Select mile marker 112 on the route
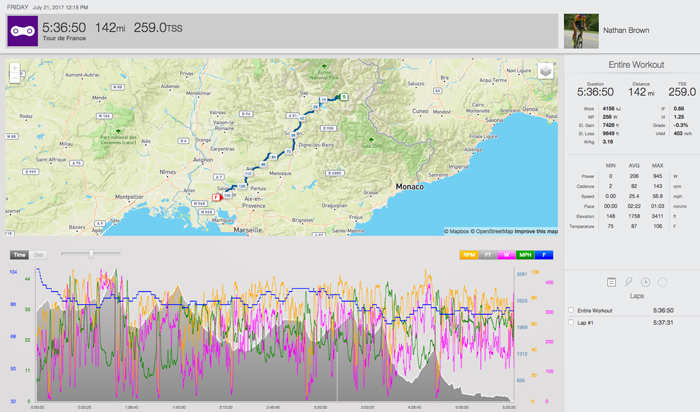 pyautogui.click(x=248, y=173)
